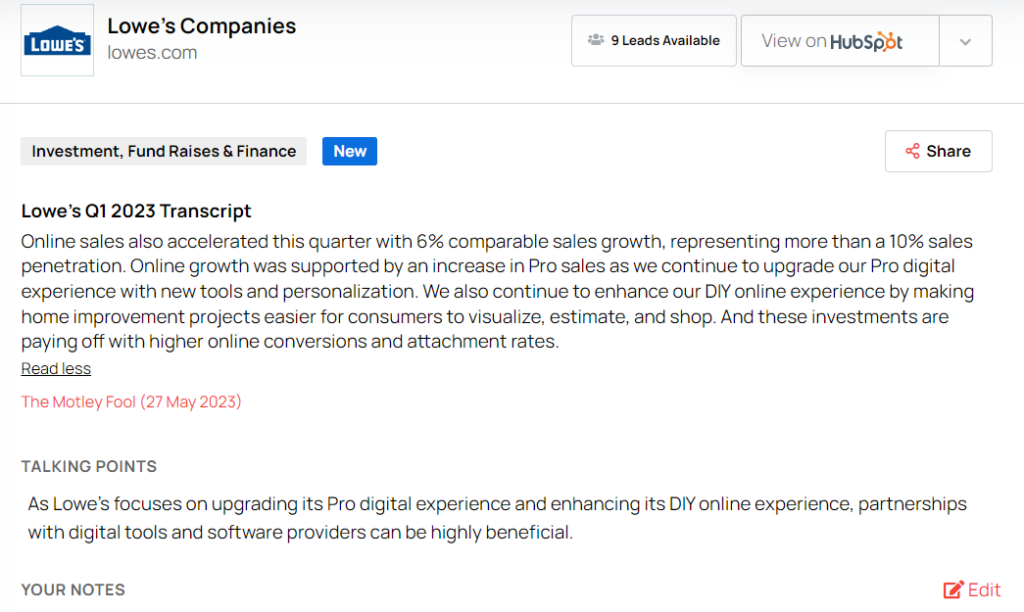Click the pencil edit icon for notes

click(x=953, y=590)
